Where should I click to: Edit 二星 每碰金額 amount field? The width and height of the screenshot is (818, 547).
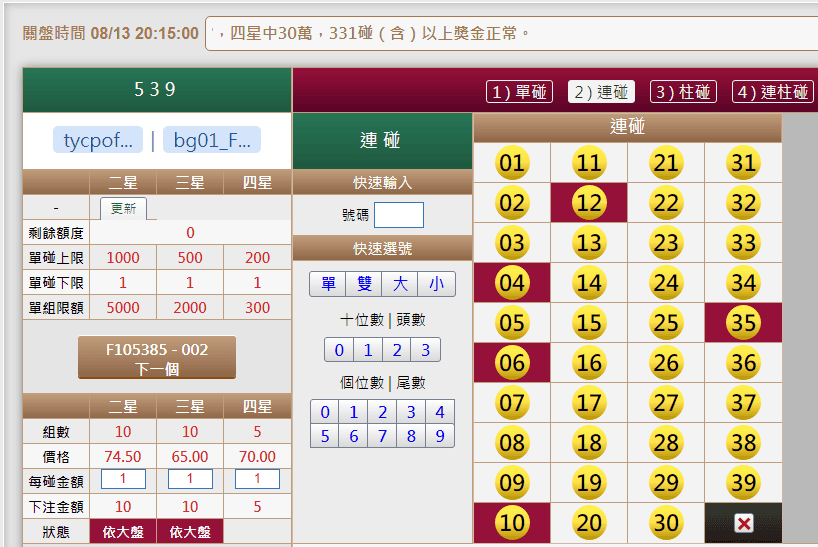tap(123, 479)
